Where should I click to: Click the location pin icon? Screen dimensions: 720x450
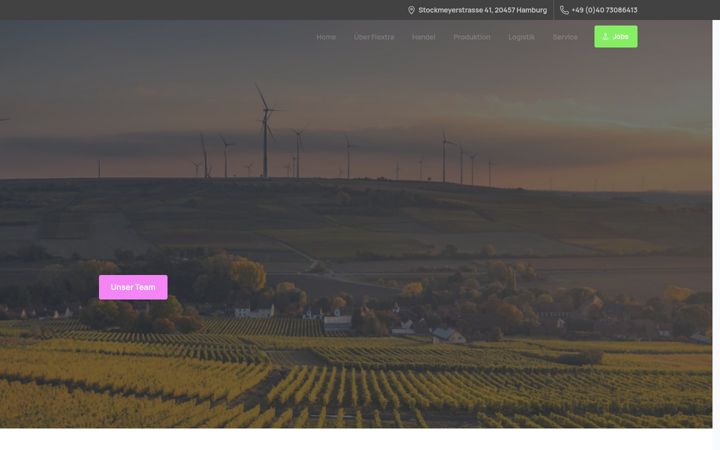coord(411,10)
